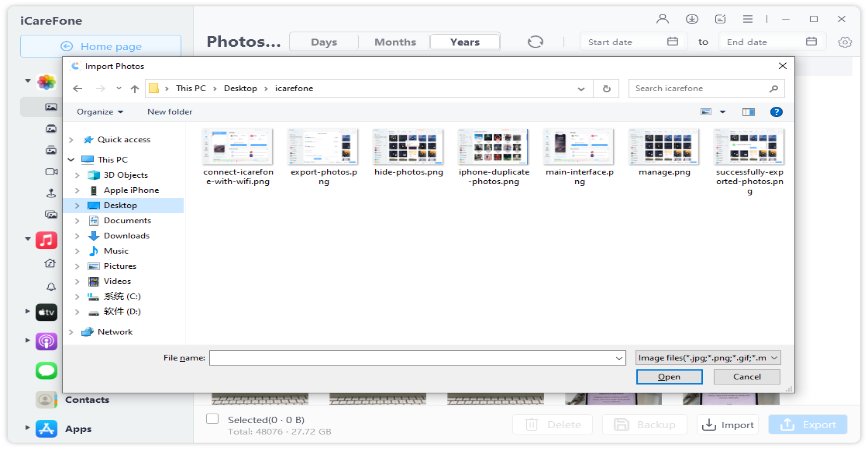Select the Apple TV sidebar icon

click(46, 312)
